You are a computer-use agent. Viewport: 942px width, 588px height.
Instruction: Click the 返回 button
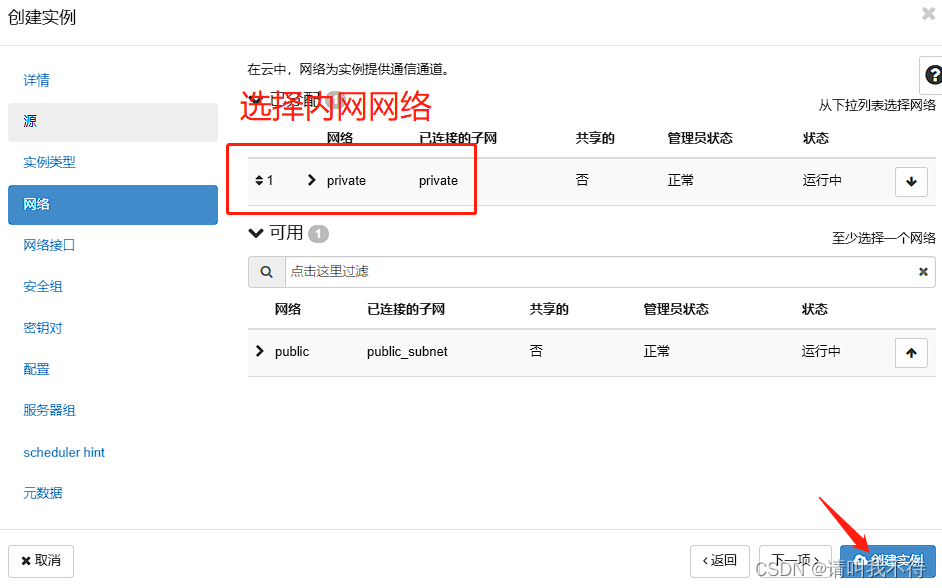[x=720, y=561]
